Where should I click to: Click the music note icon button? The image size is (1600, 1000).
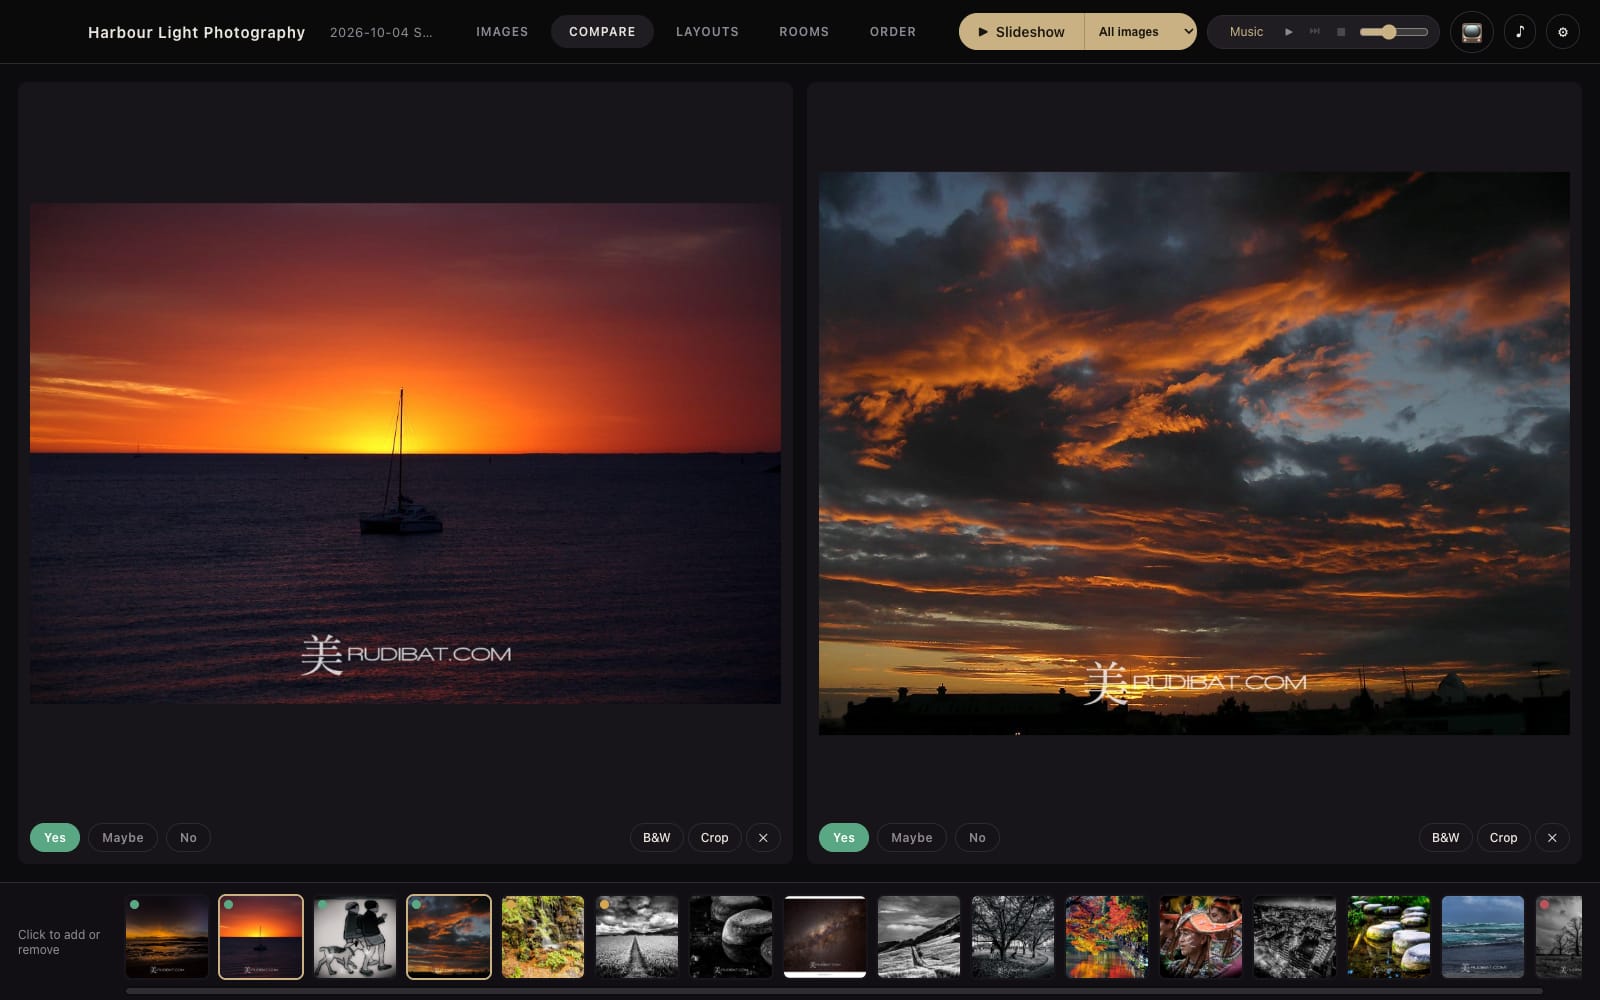(1519, 32)
